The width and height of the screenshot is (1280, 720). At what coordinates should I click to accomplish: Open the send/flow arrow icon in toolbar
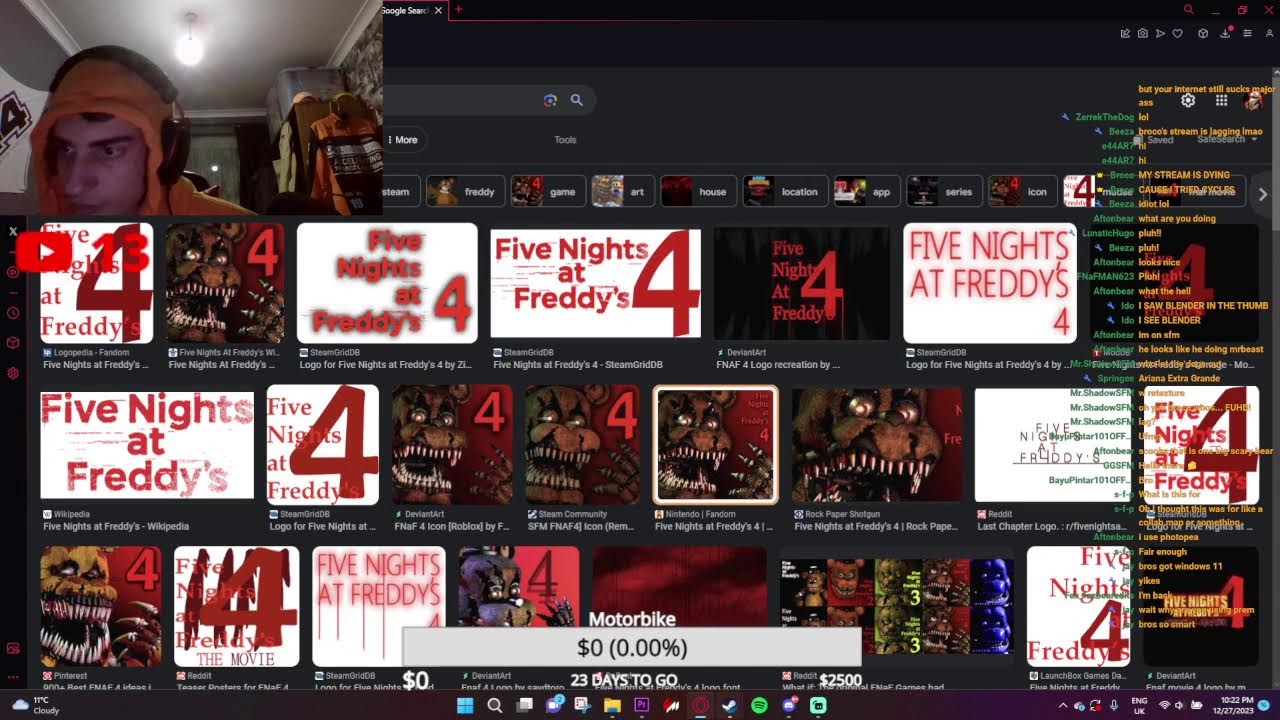coord(1160,33)
